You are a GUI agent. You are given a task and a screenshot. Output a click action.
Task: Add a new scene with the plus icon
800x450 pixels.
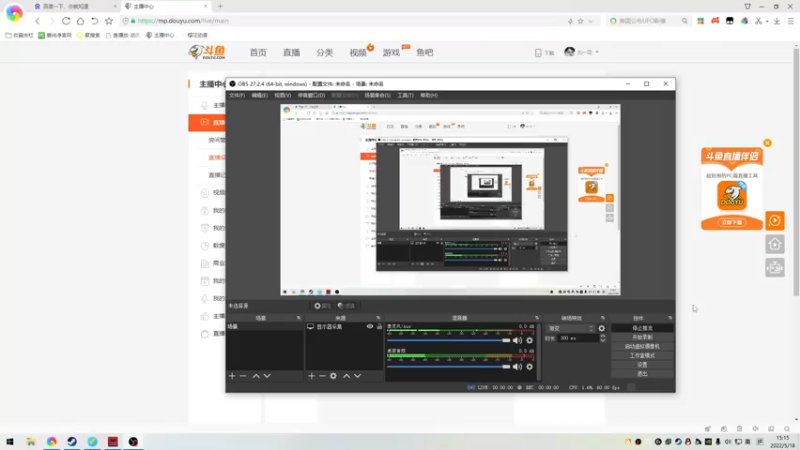(232, 376)
